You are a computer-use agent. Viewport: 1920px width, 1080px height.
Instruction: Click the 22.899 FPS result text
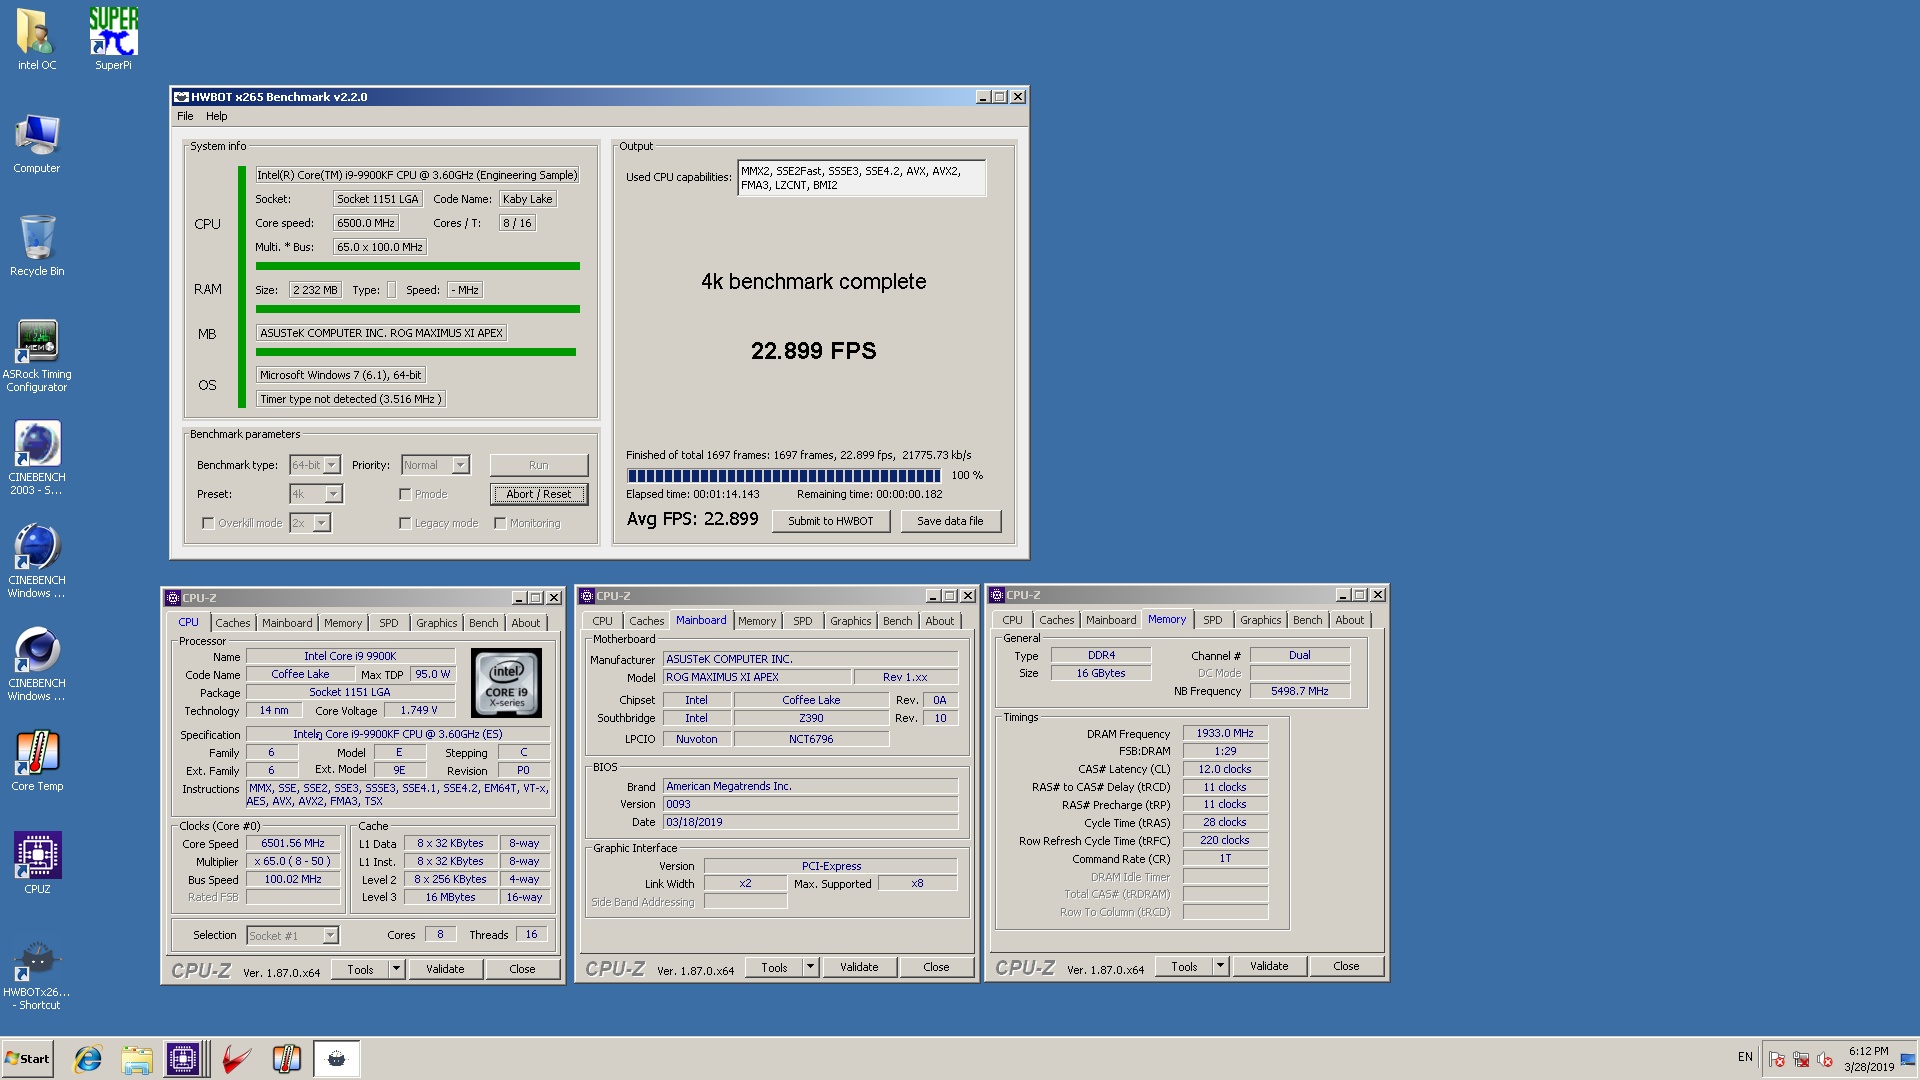[x=814, y=351]
